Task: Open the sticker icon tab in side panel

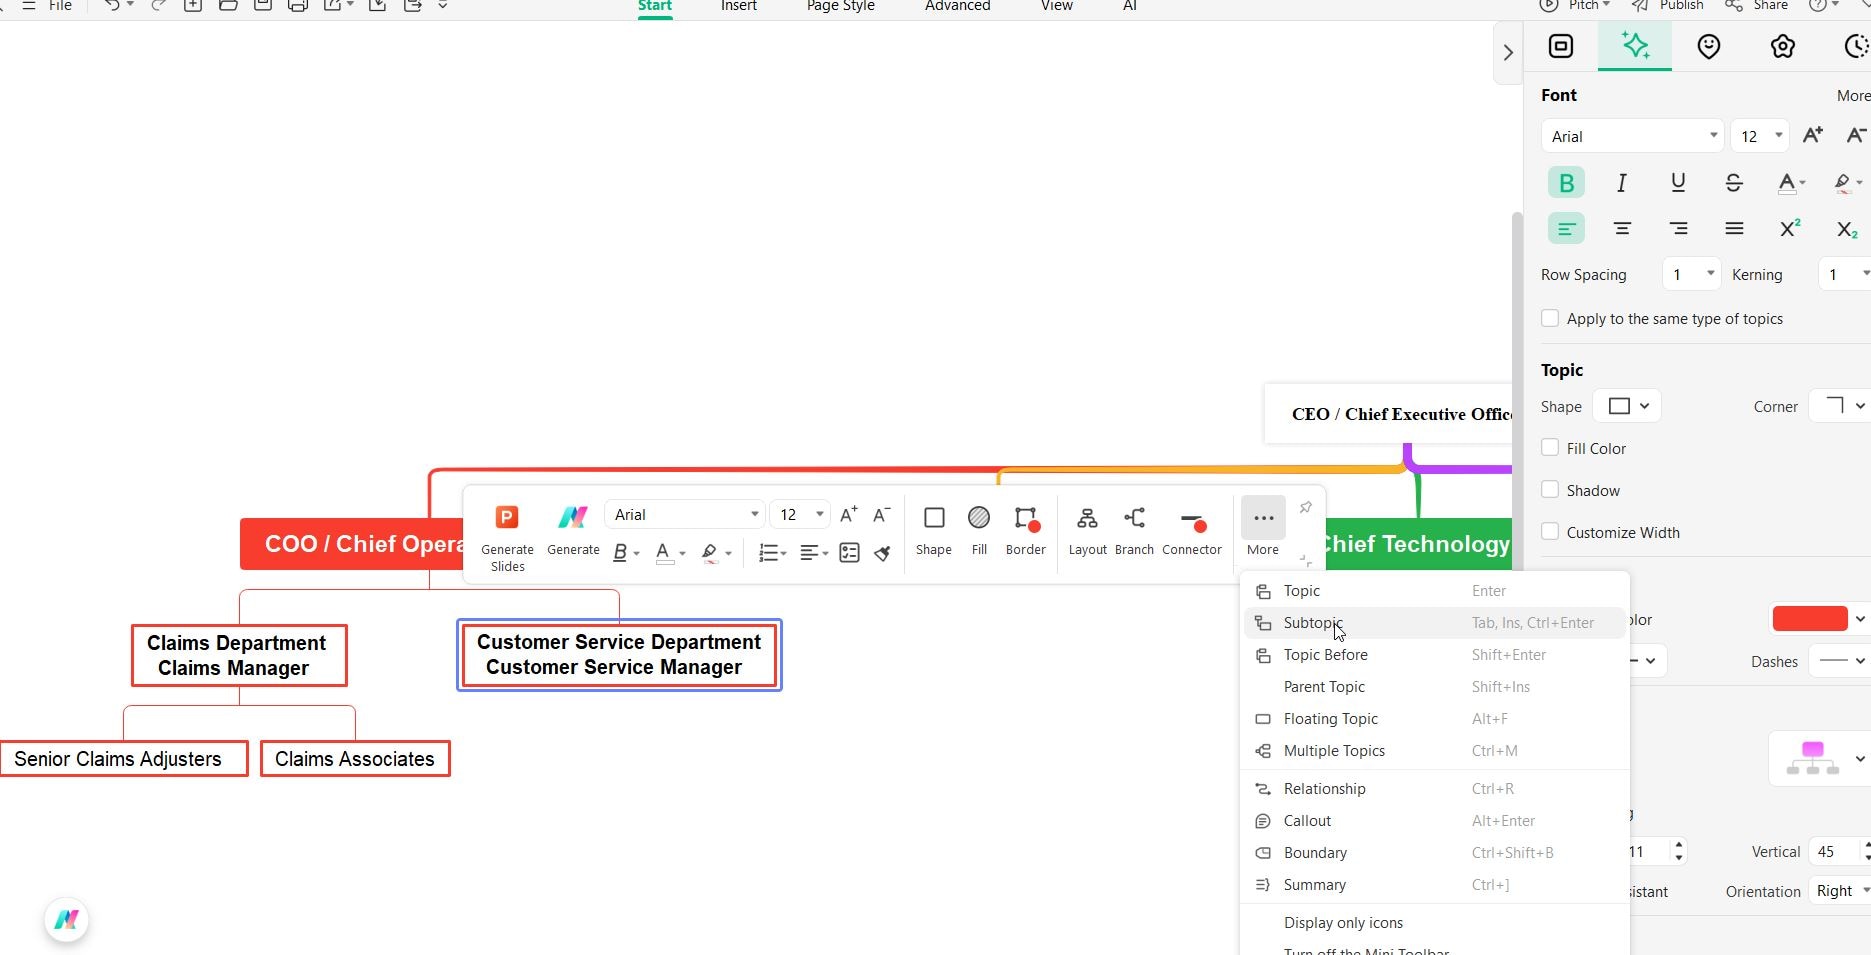Action: [x=1709, y=46]
